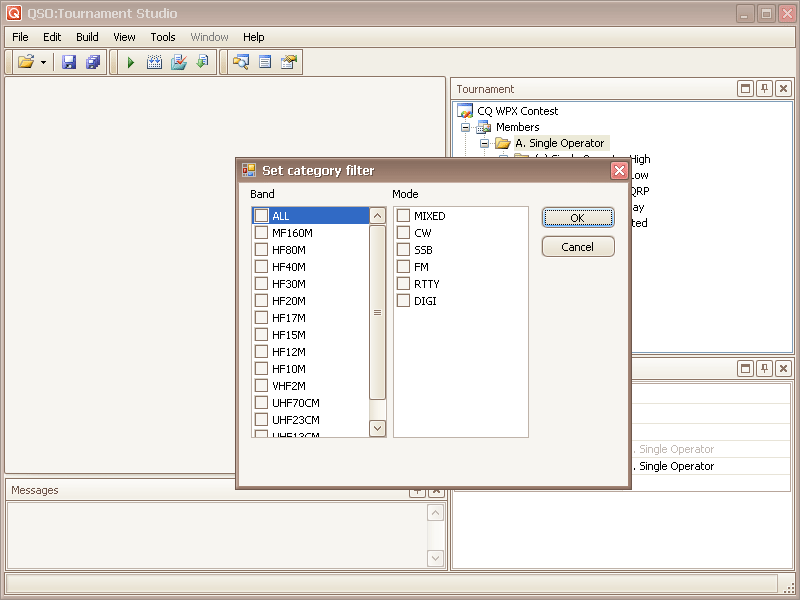
Task: Click the checkmark log toolbar icon
Action: pyautogui.click(x=178, y=62)
